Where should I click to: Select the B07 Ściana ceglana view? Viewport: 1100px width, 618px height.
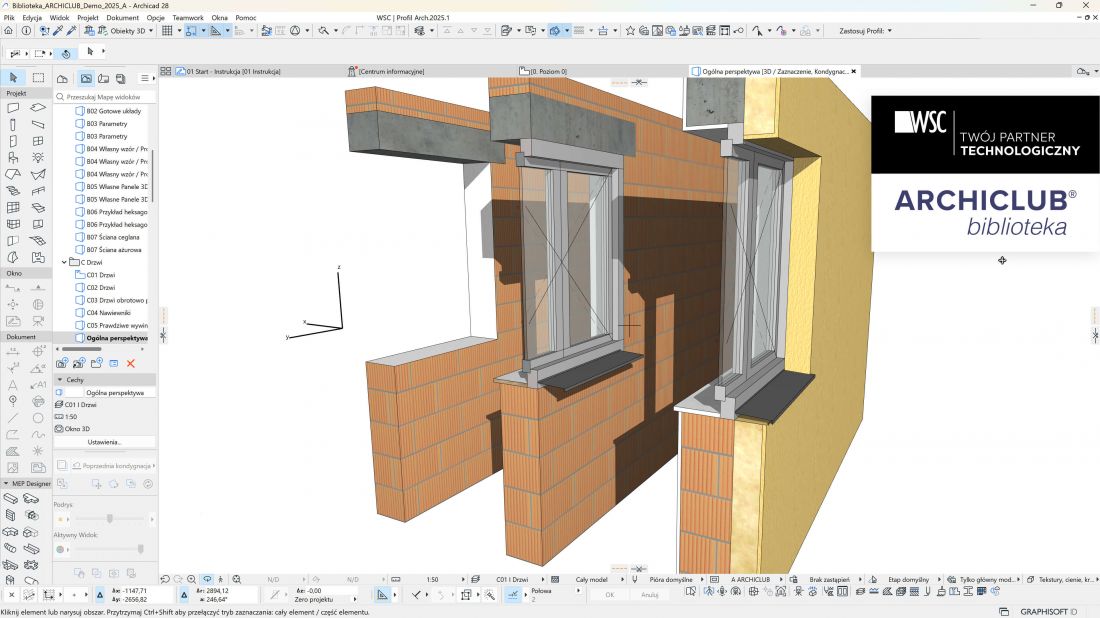point(112,237)
